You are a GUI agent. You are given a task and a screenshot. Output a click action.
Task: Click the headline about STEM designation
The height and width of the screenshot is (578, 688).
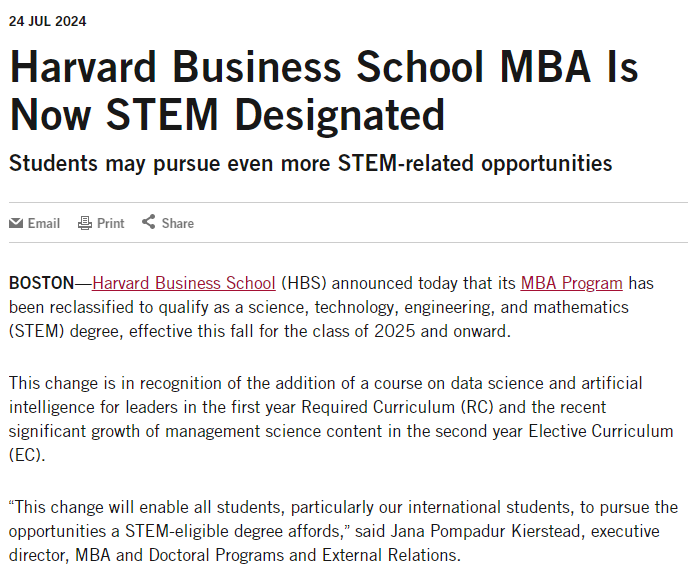pyautogui.click(x=324, y=92)
